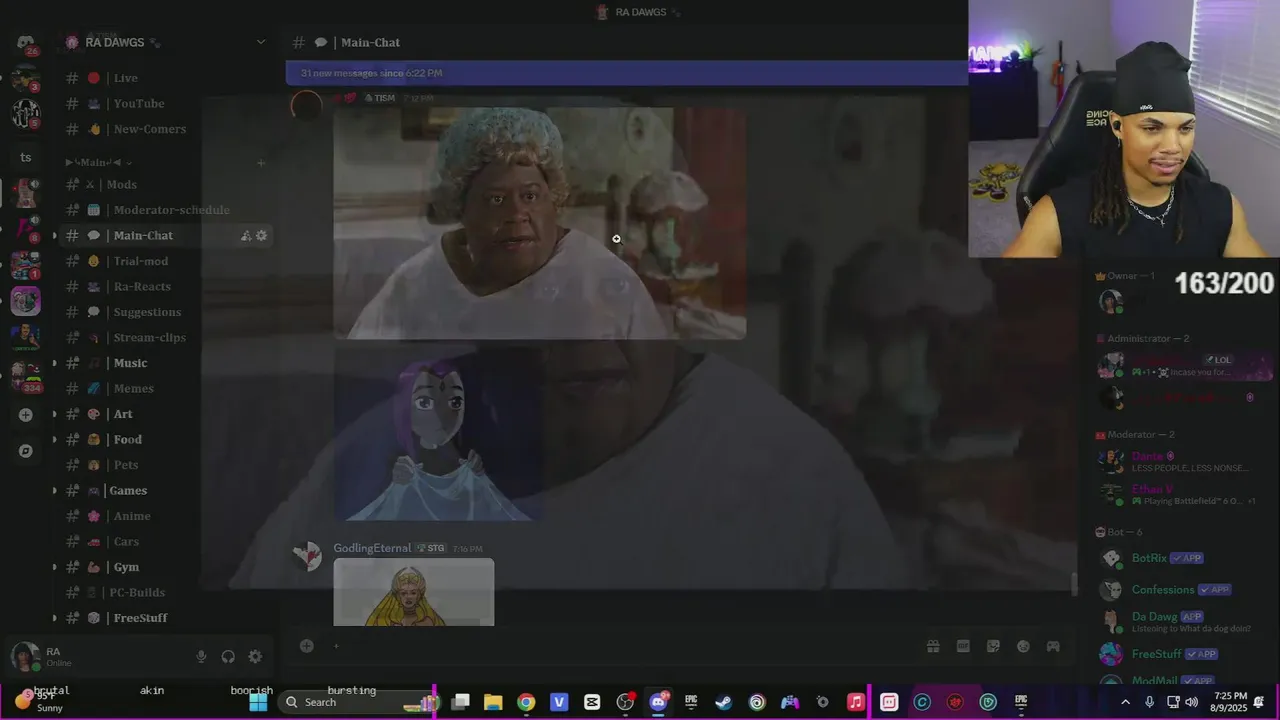Open Apple Music from taskbar
Viewport: 1280px width, 720px height.
tap(855, 702)
